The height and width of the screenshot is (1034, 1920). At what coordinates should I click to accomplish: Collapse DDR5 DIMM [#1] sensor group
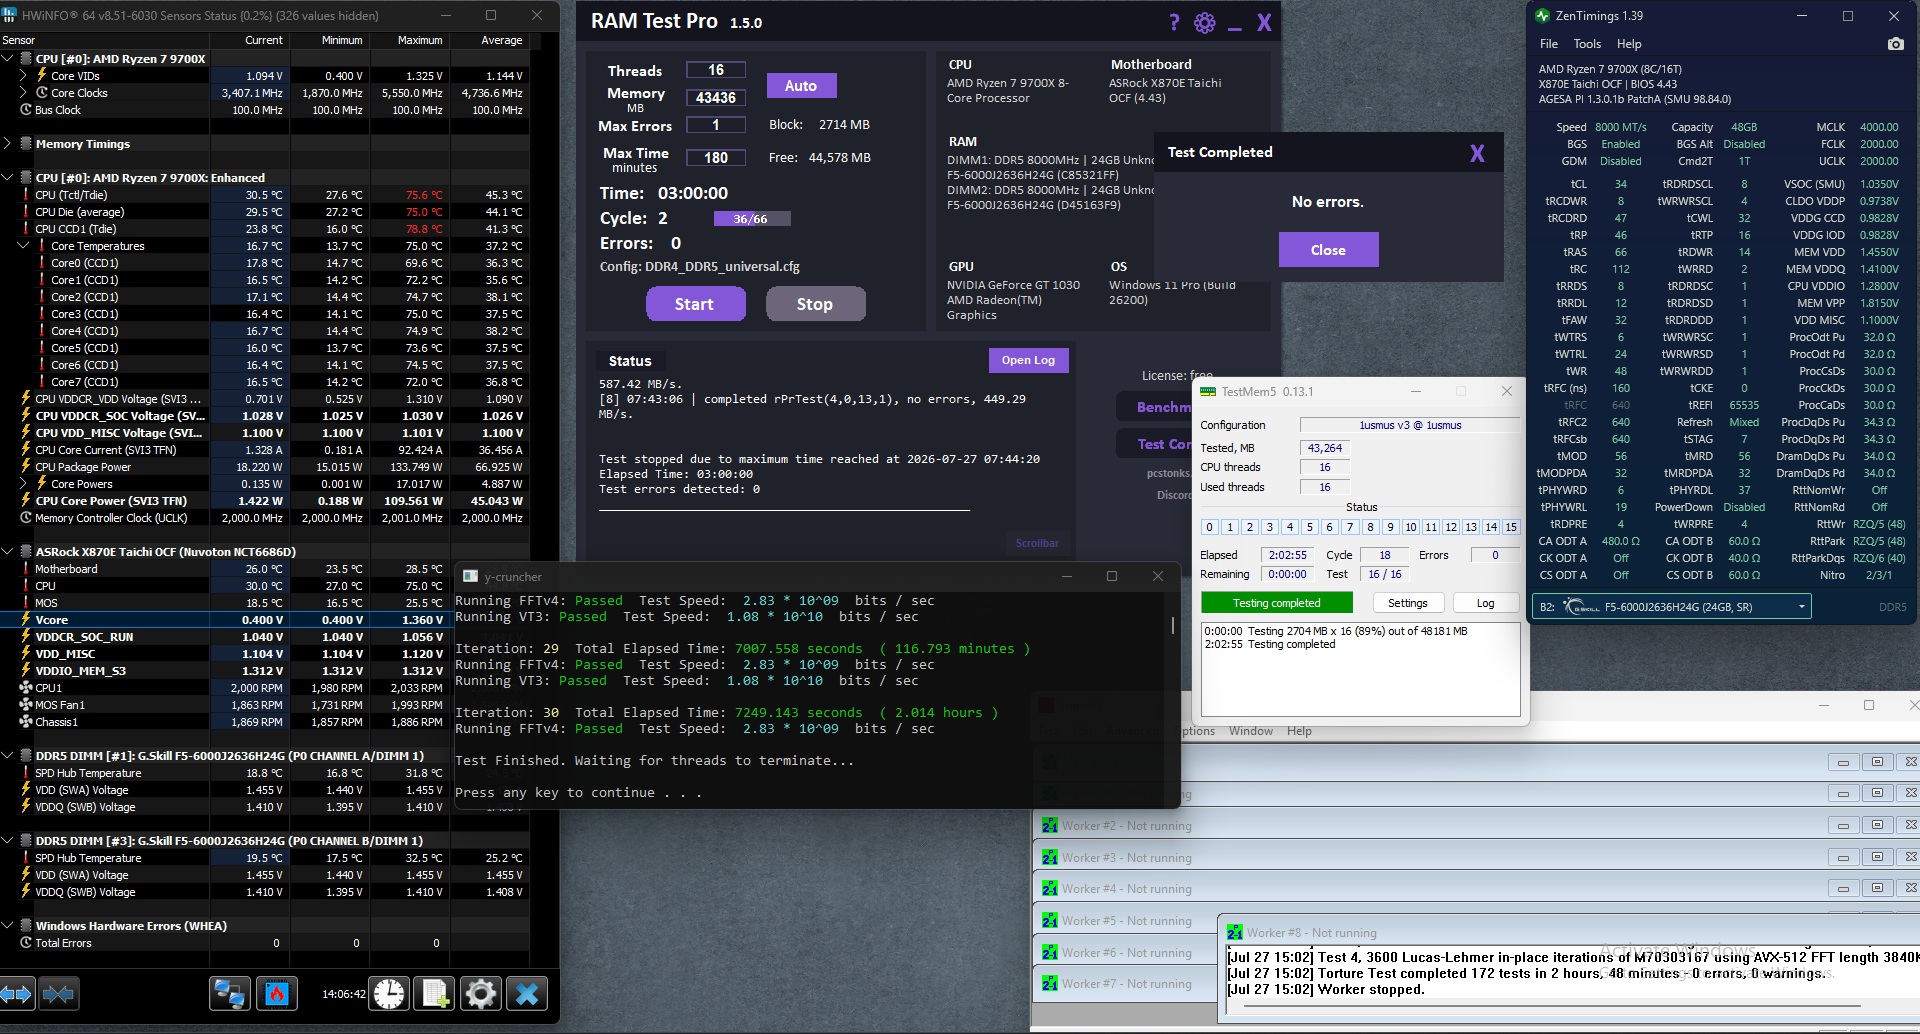point(8,756)
